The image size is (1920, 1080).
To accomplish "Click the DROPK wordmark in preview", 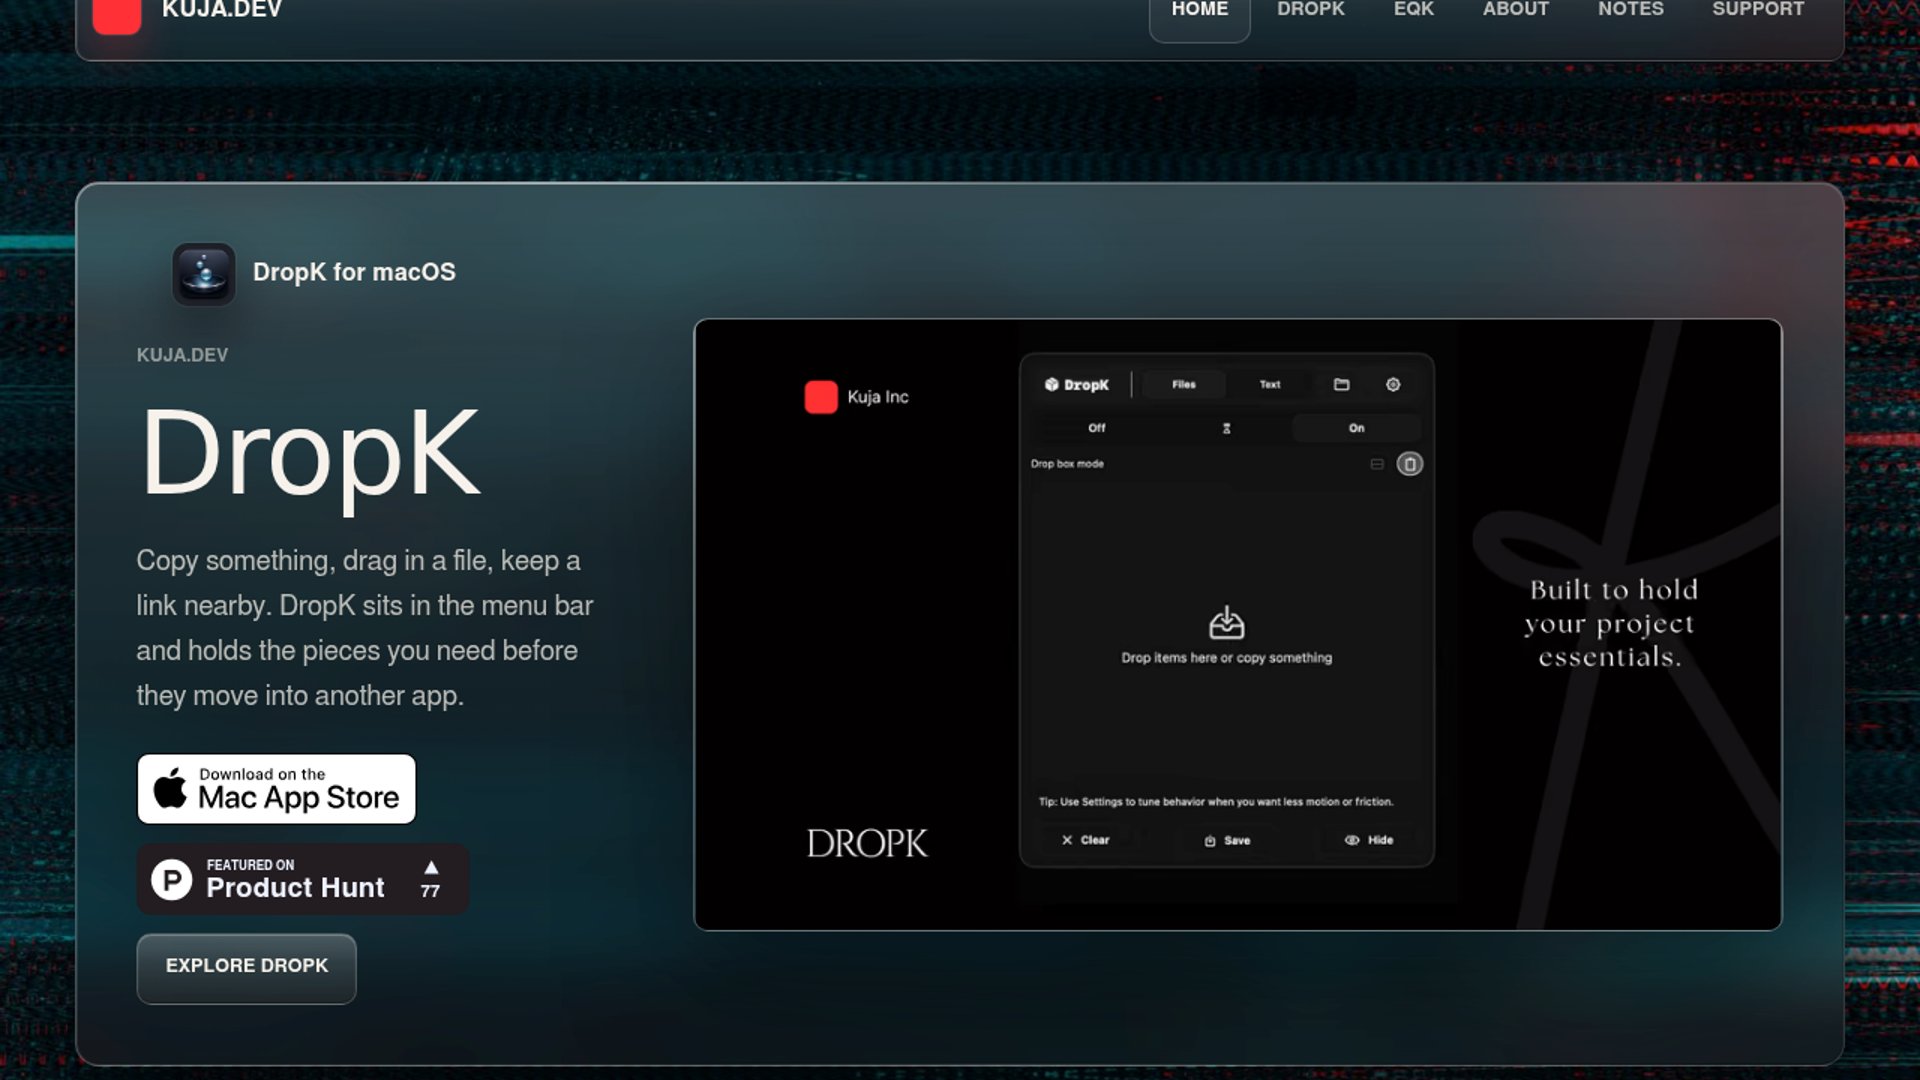I will 867,843.
